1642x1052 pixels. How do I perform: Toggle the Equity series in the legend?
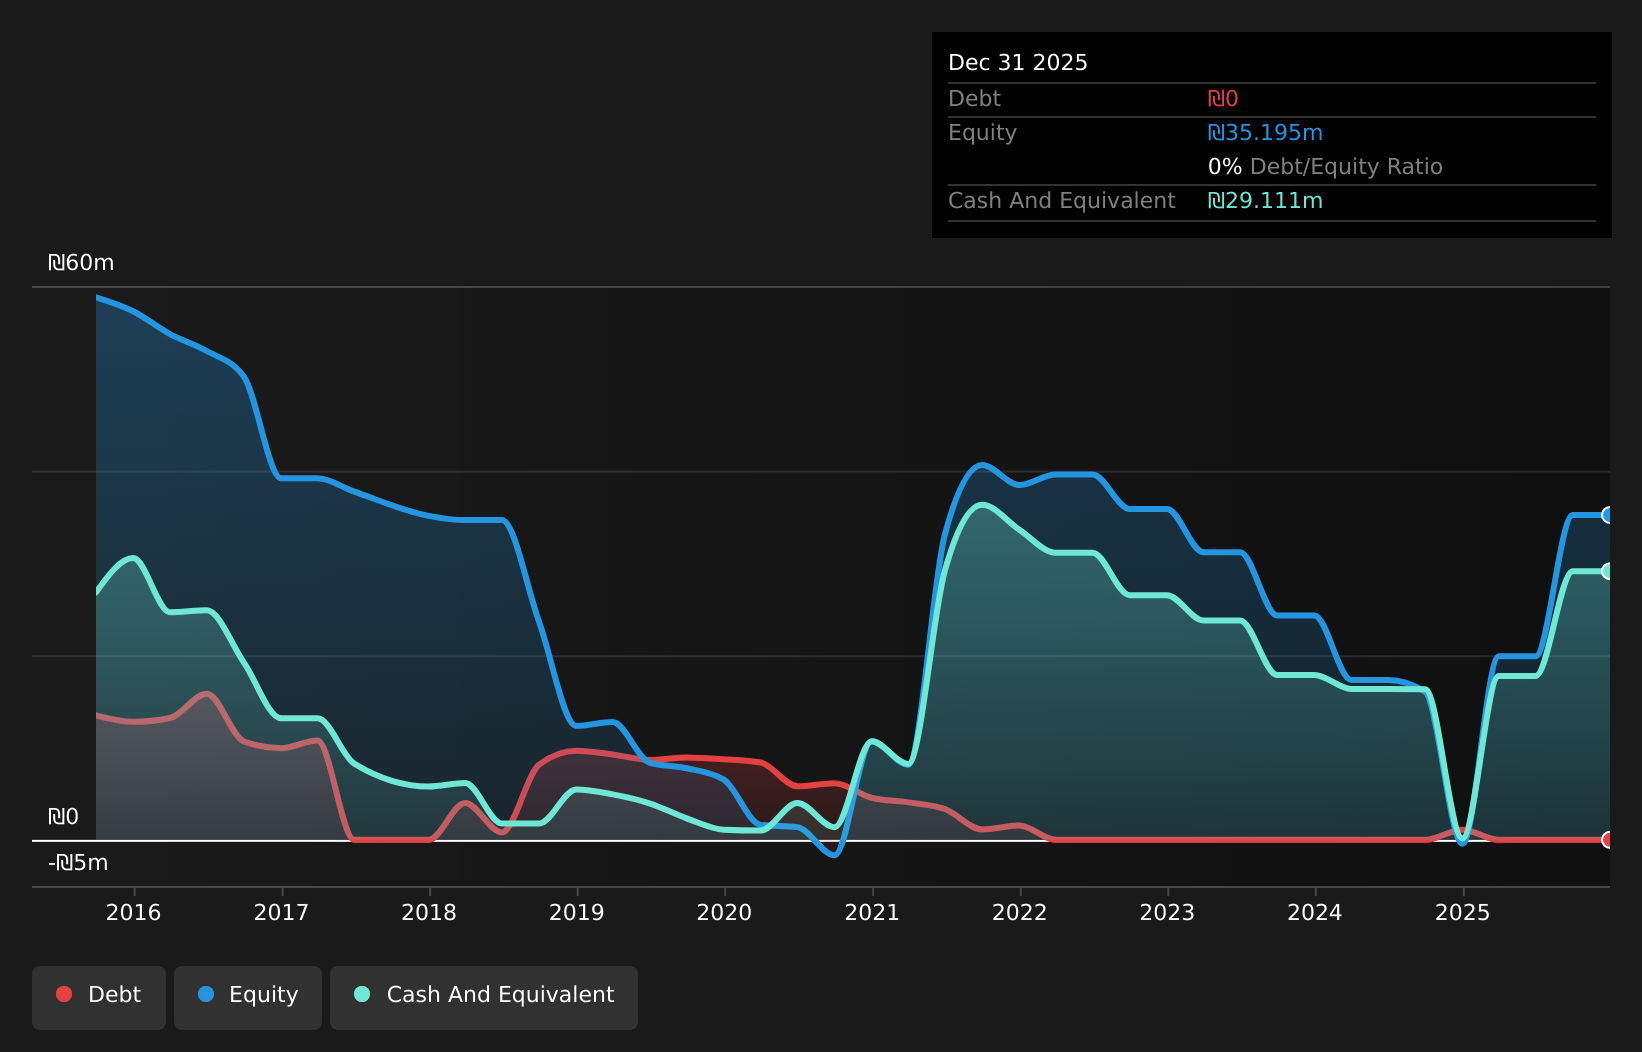(248, 997)
